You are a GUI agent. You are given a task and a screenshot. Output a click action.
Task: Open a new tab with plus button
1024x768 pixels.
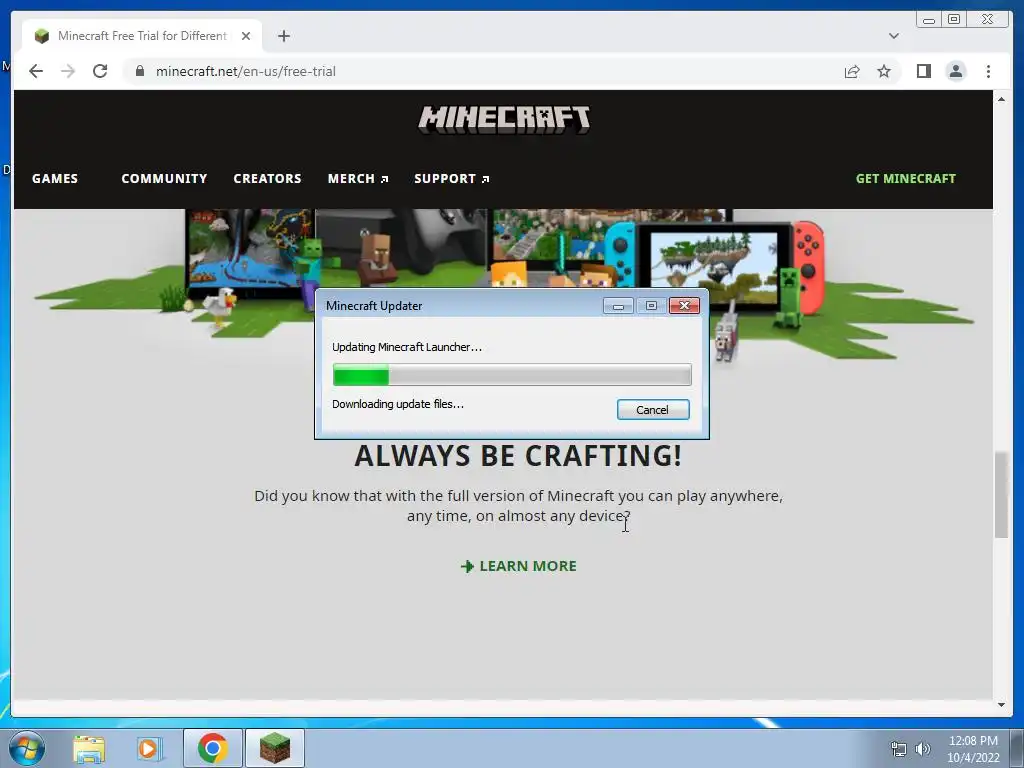(x=283, y=36)
